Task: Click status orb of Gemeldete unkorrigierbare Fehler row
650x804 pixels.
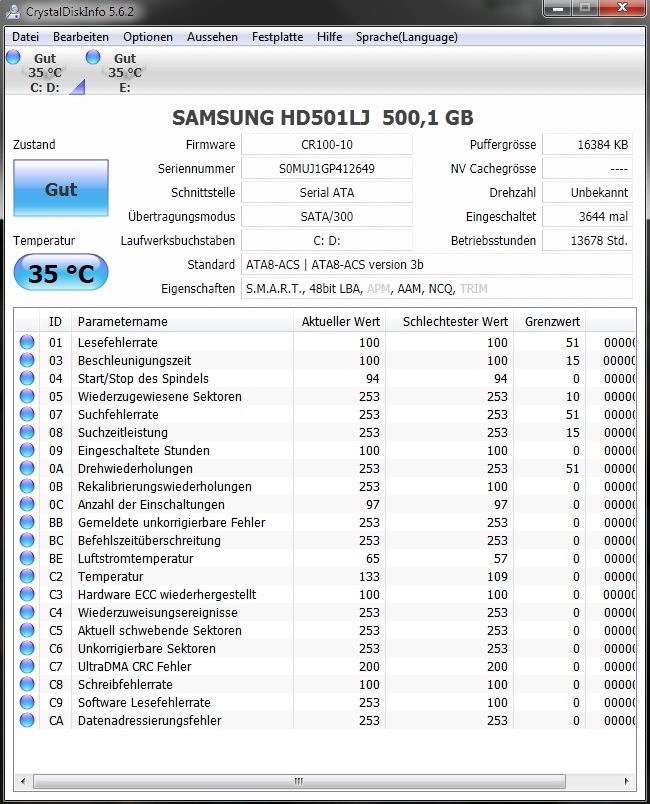Action: pyautogui.click(x=27, y=522)
